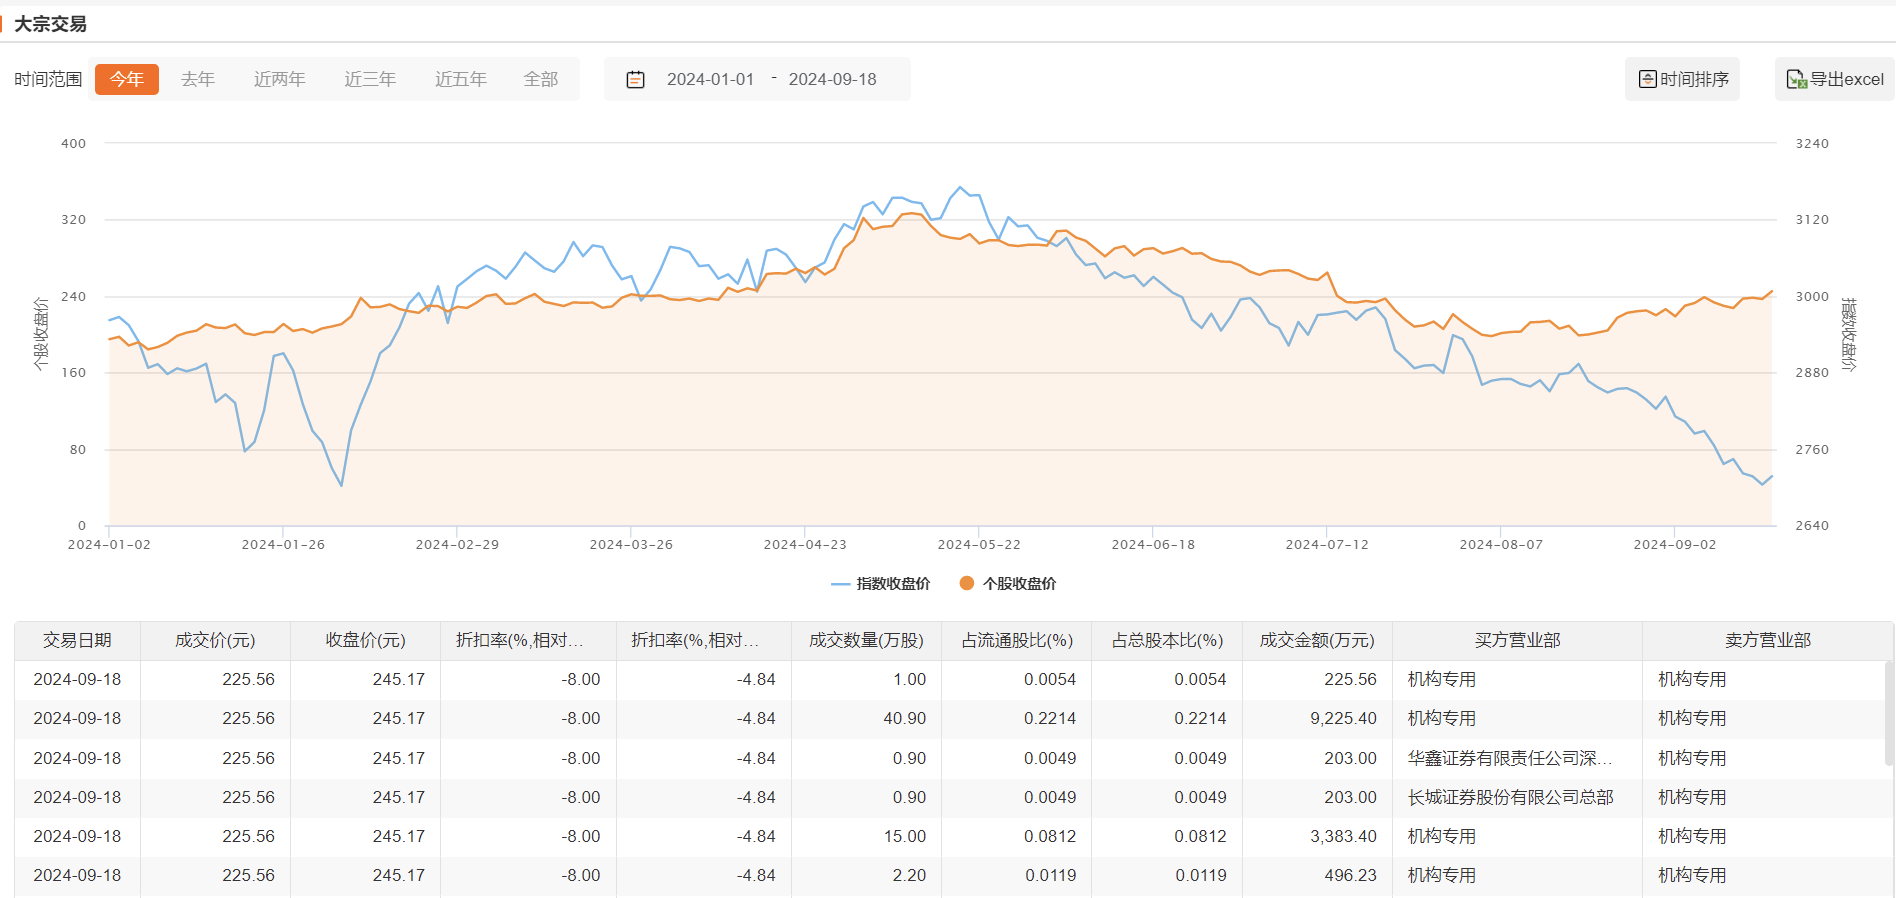Click the 成交金额(万元) column header

pyautogui.click(x=1317, y=640)
